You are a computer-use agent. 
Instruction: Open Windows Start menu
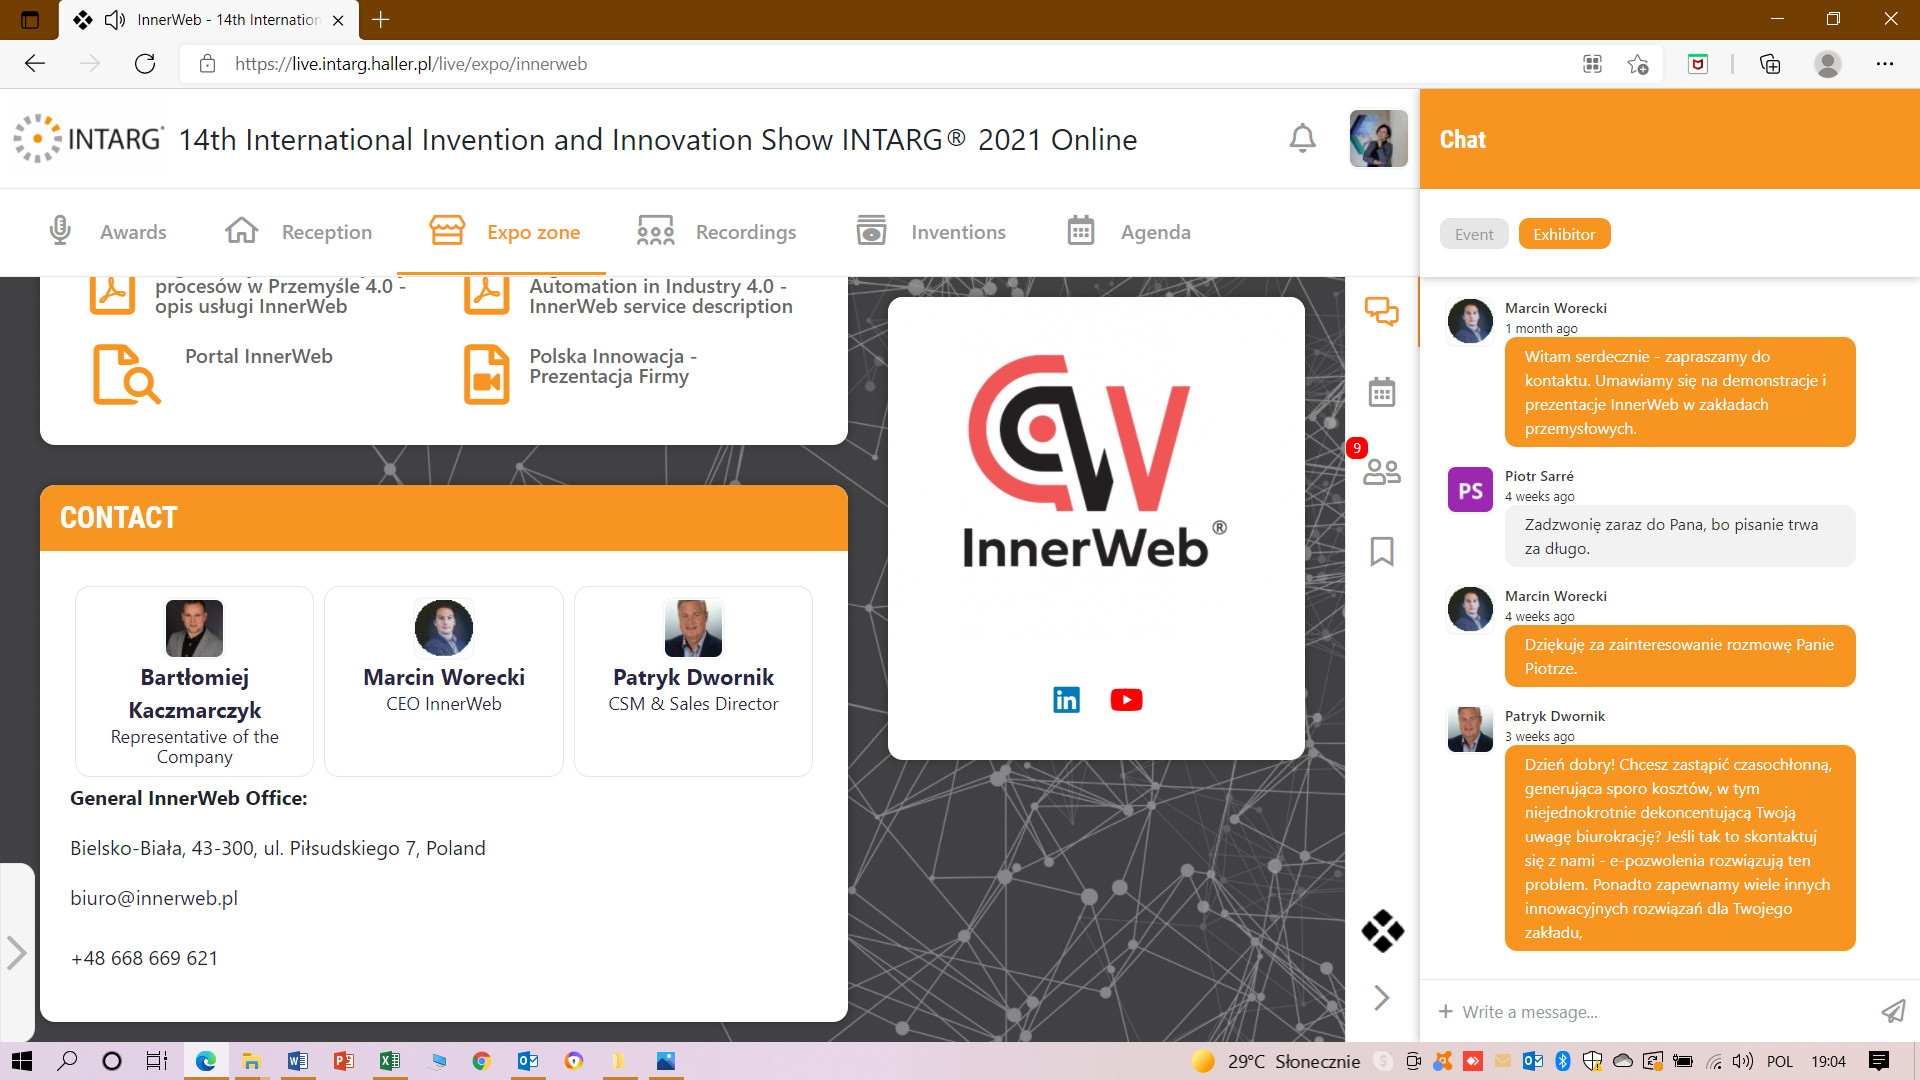coord(21,1061)
